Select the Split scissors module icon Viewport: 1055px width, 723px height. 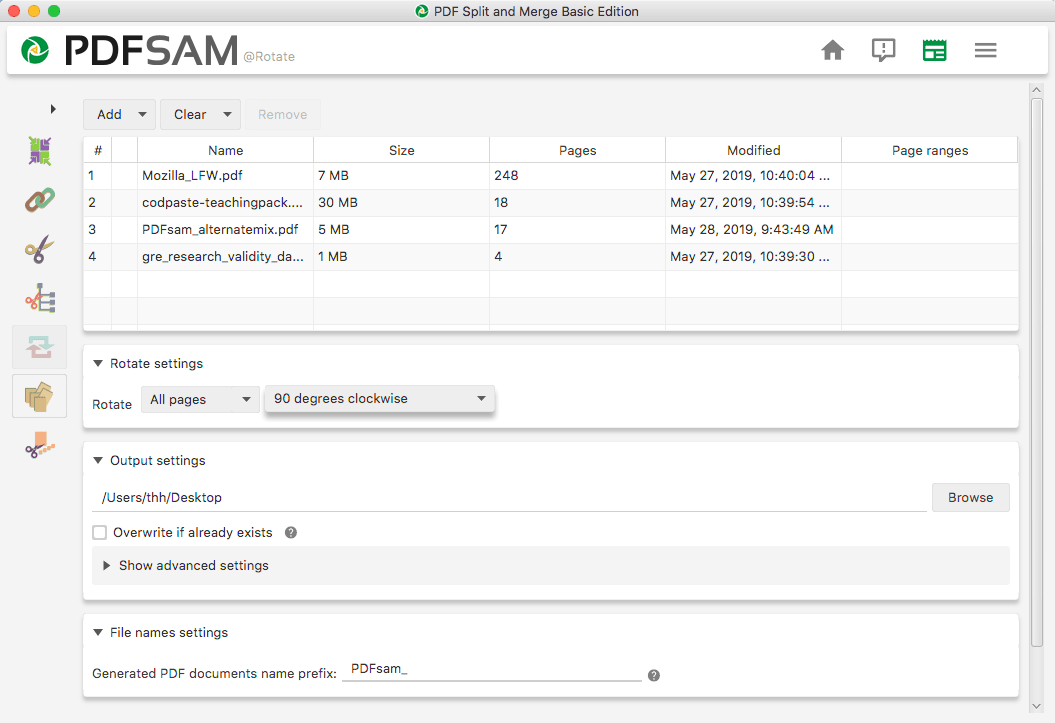pos(39,249)
